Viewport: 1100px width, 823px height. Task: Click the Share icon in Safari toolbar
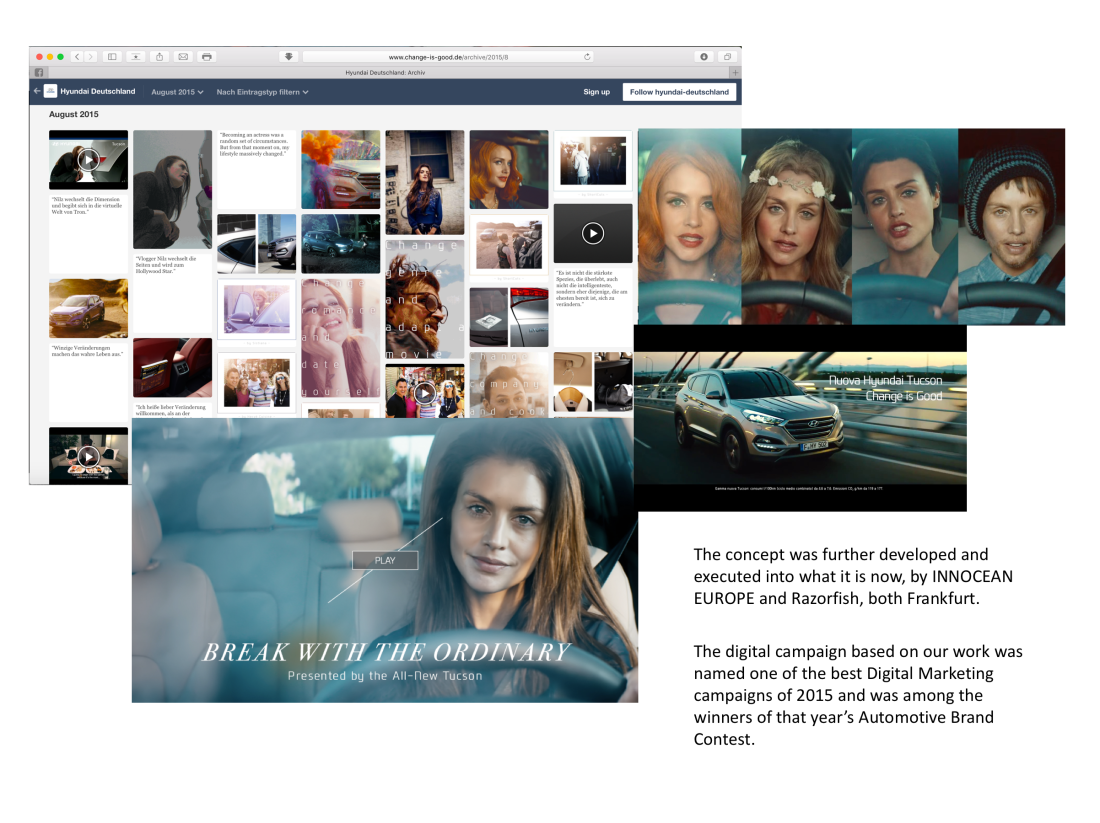coord(159,57)
